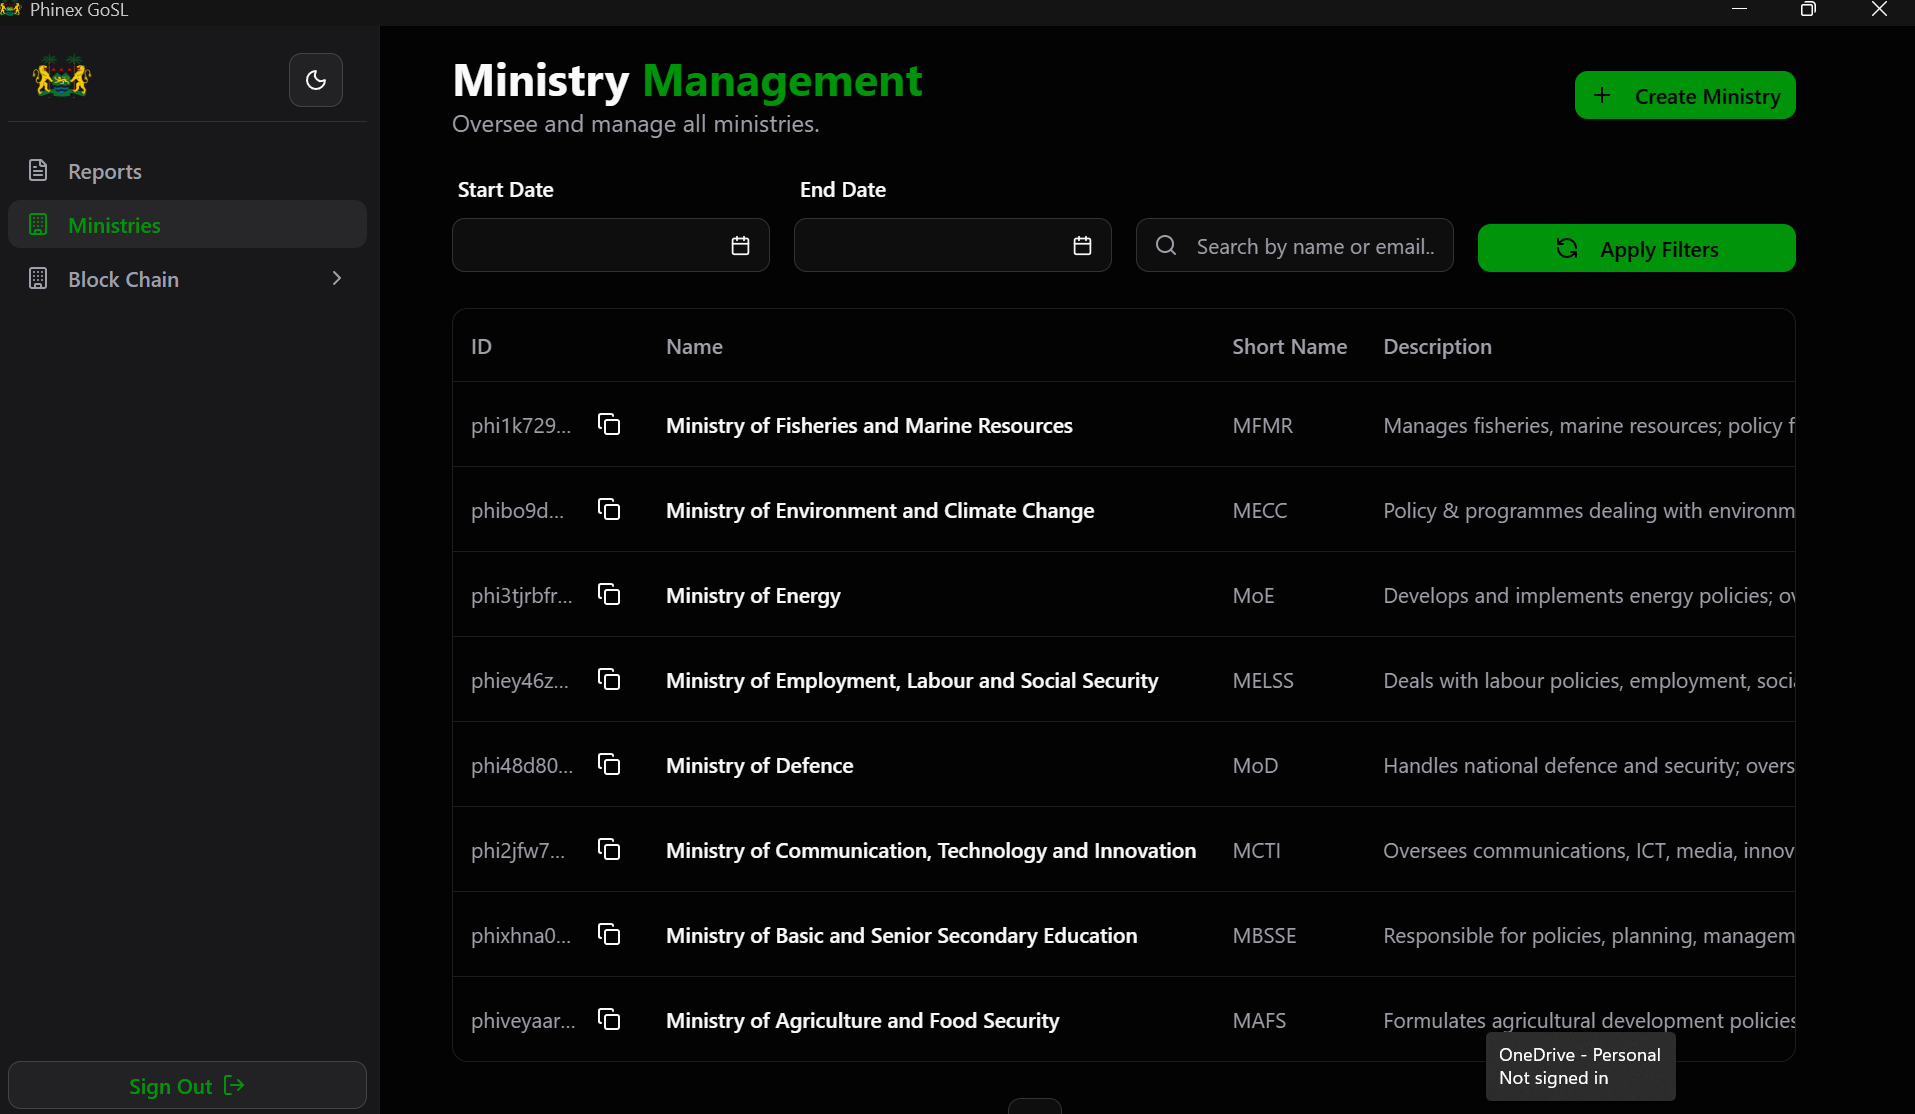Copy the Ministry of Basic Education ID
This screenshot has height=1114, width=1915.
609,934
